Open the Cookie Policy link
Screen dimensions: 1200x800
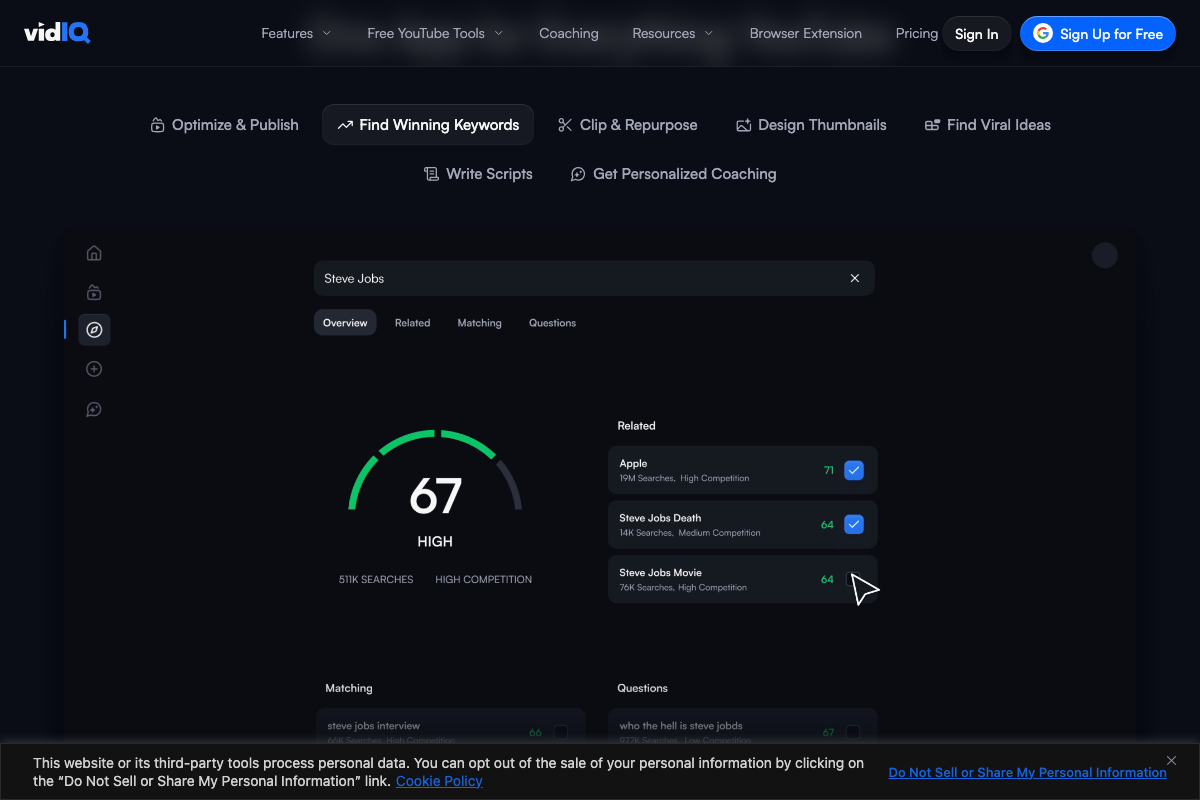tap(439, 781)
